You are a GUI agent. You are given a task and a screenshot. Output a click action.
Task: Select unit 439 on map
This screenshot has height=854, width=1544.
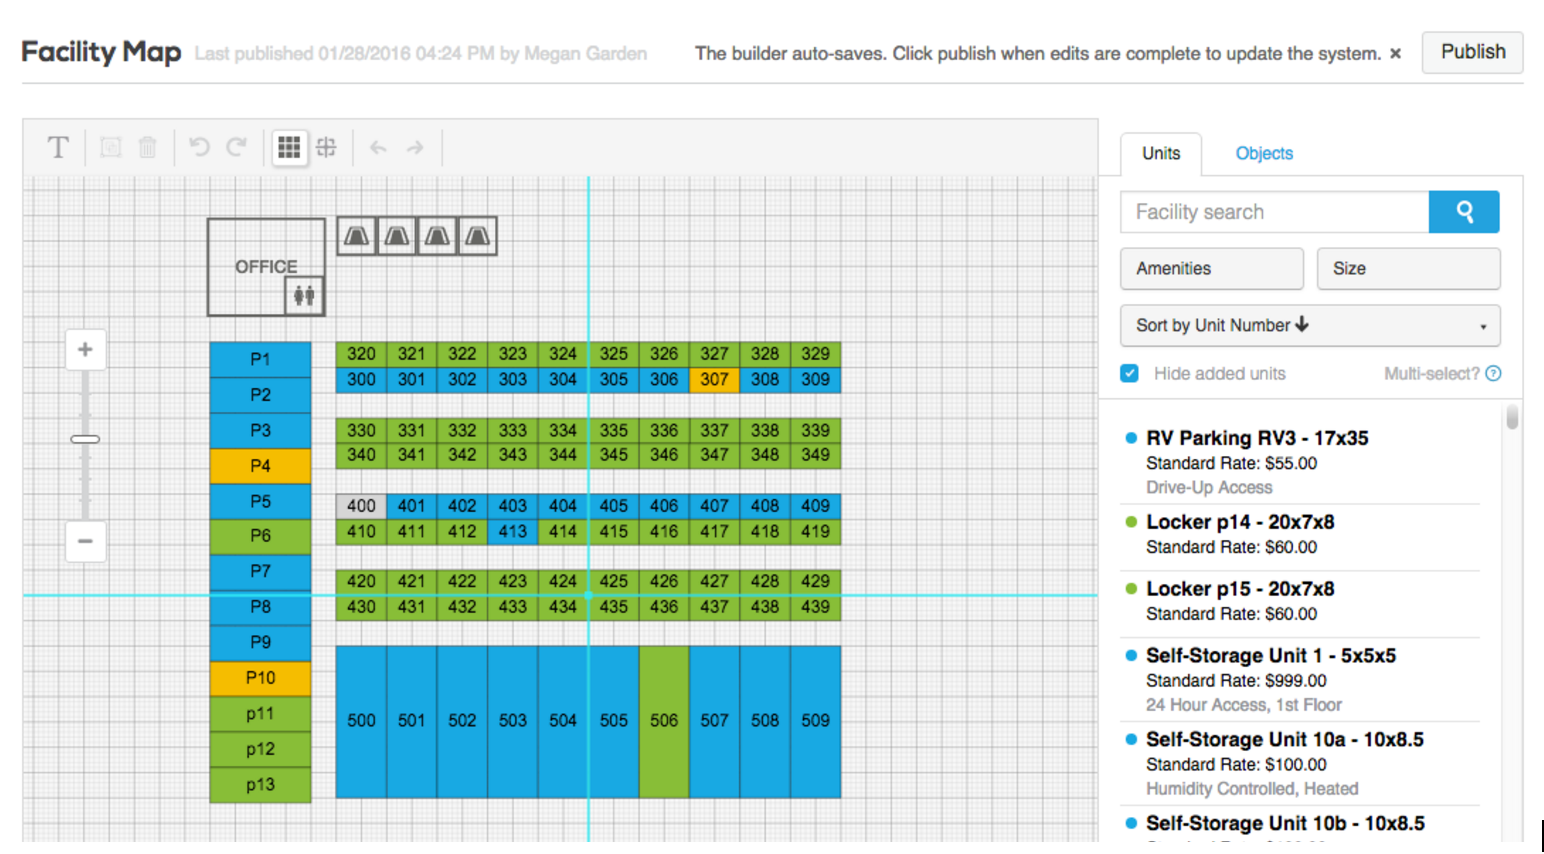pyautogui.click(x=815, y=607)
